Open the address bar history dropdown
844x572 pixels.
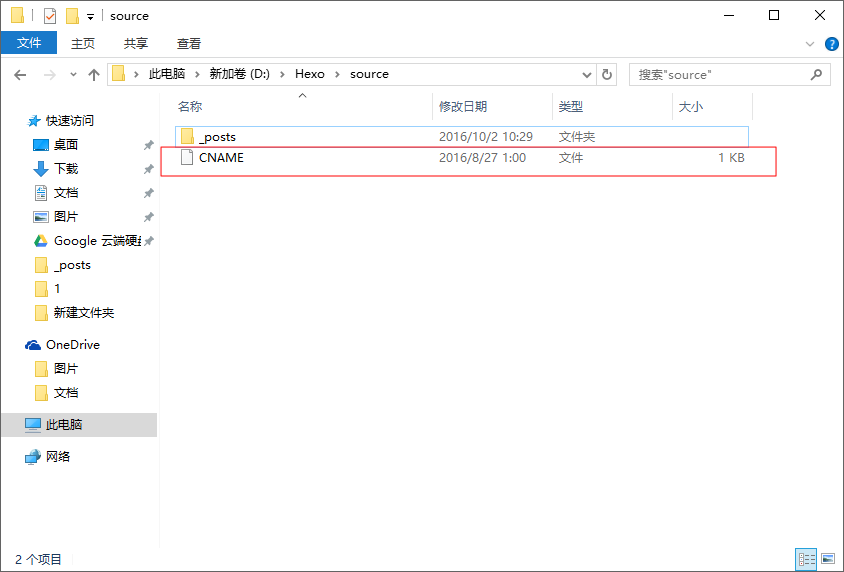click(x=587, y=74)
